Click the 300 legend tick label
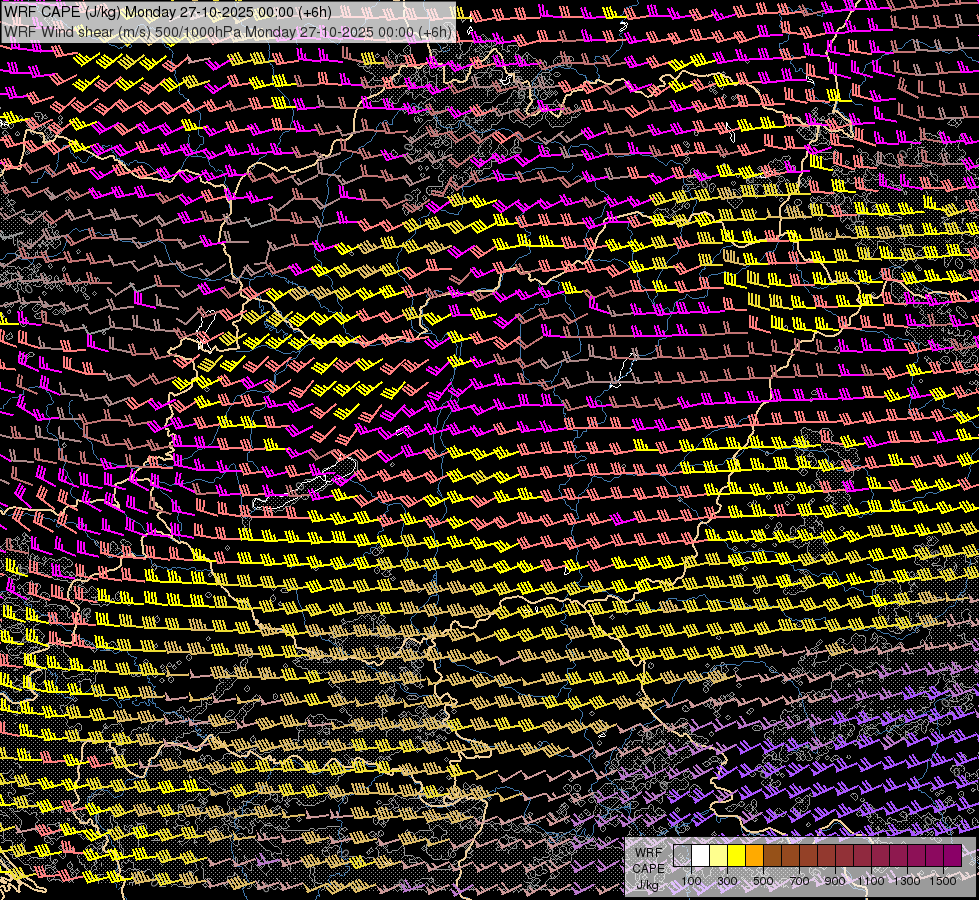979x900 pixels. click(727, 881)
